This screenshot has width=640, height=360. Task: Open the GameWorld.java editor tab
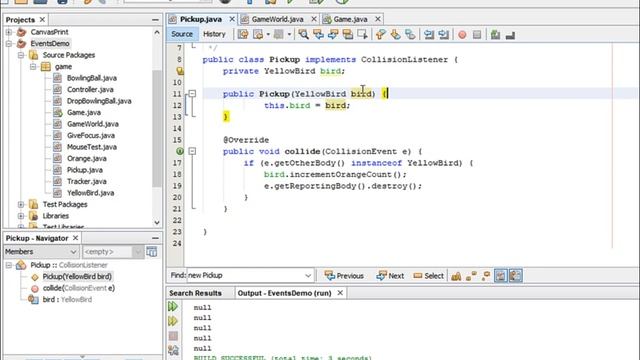point(277,19)
